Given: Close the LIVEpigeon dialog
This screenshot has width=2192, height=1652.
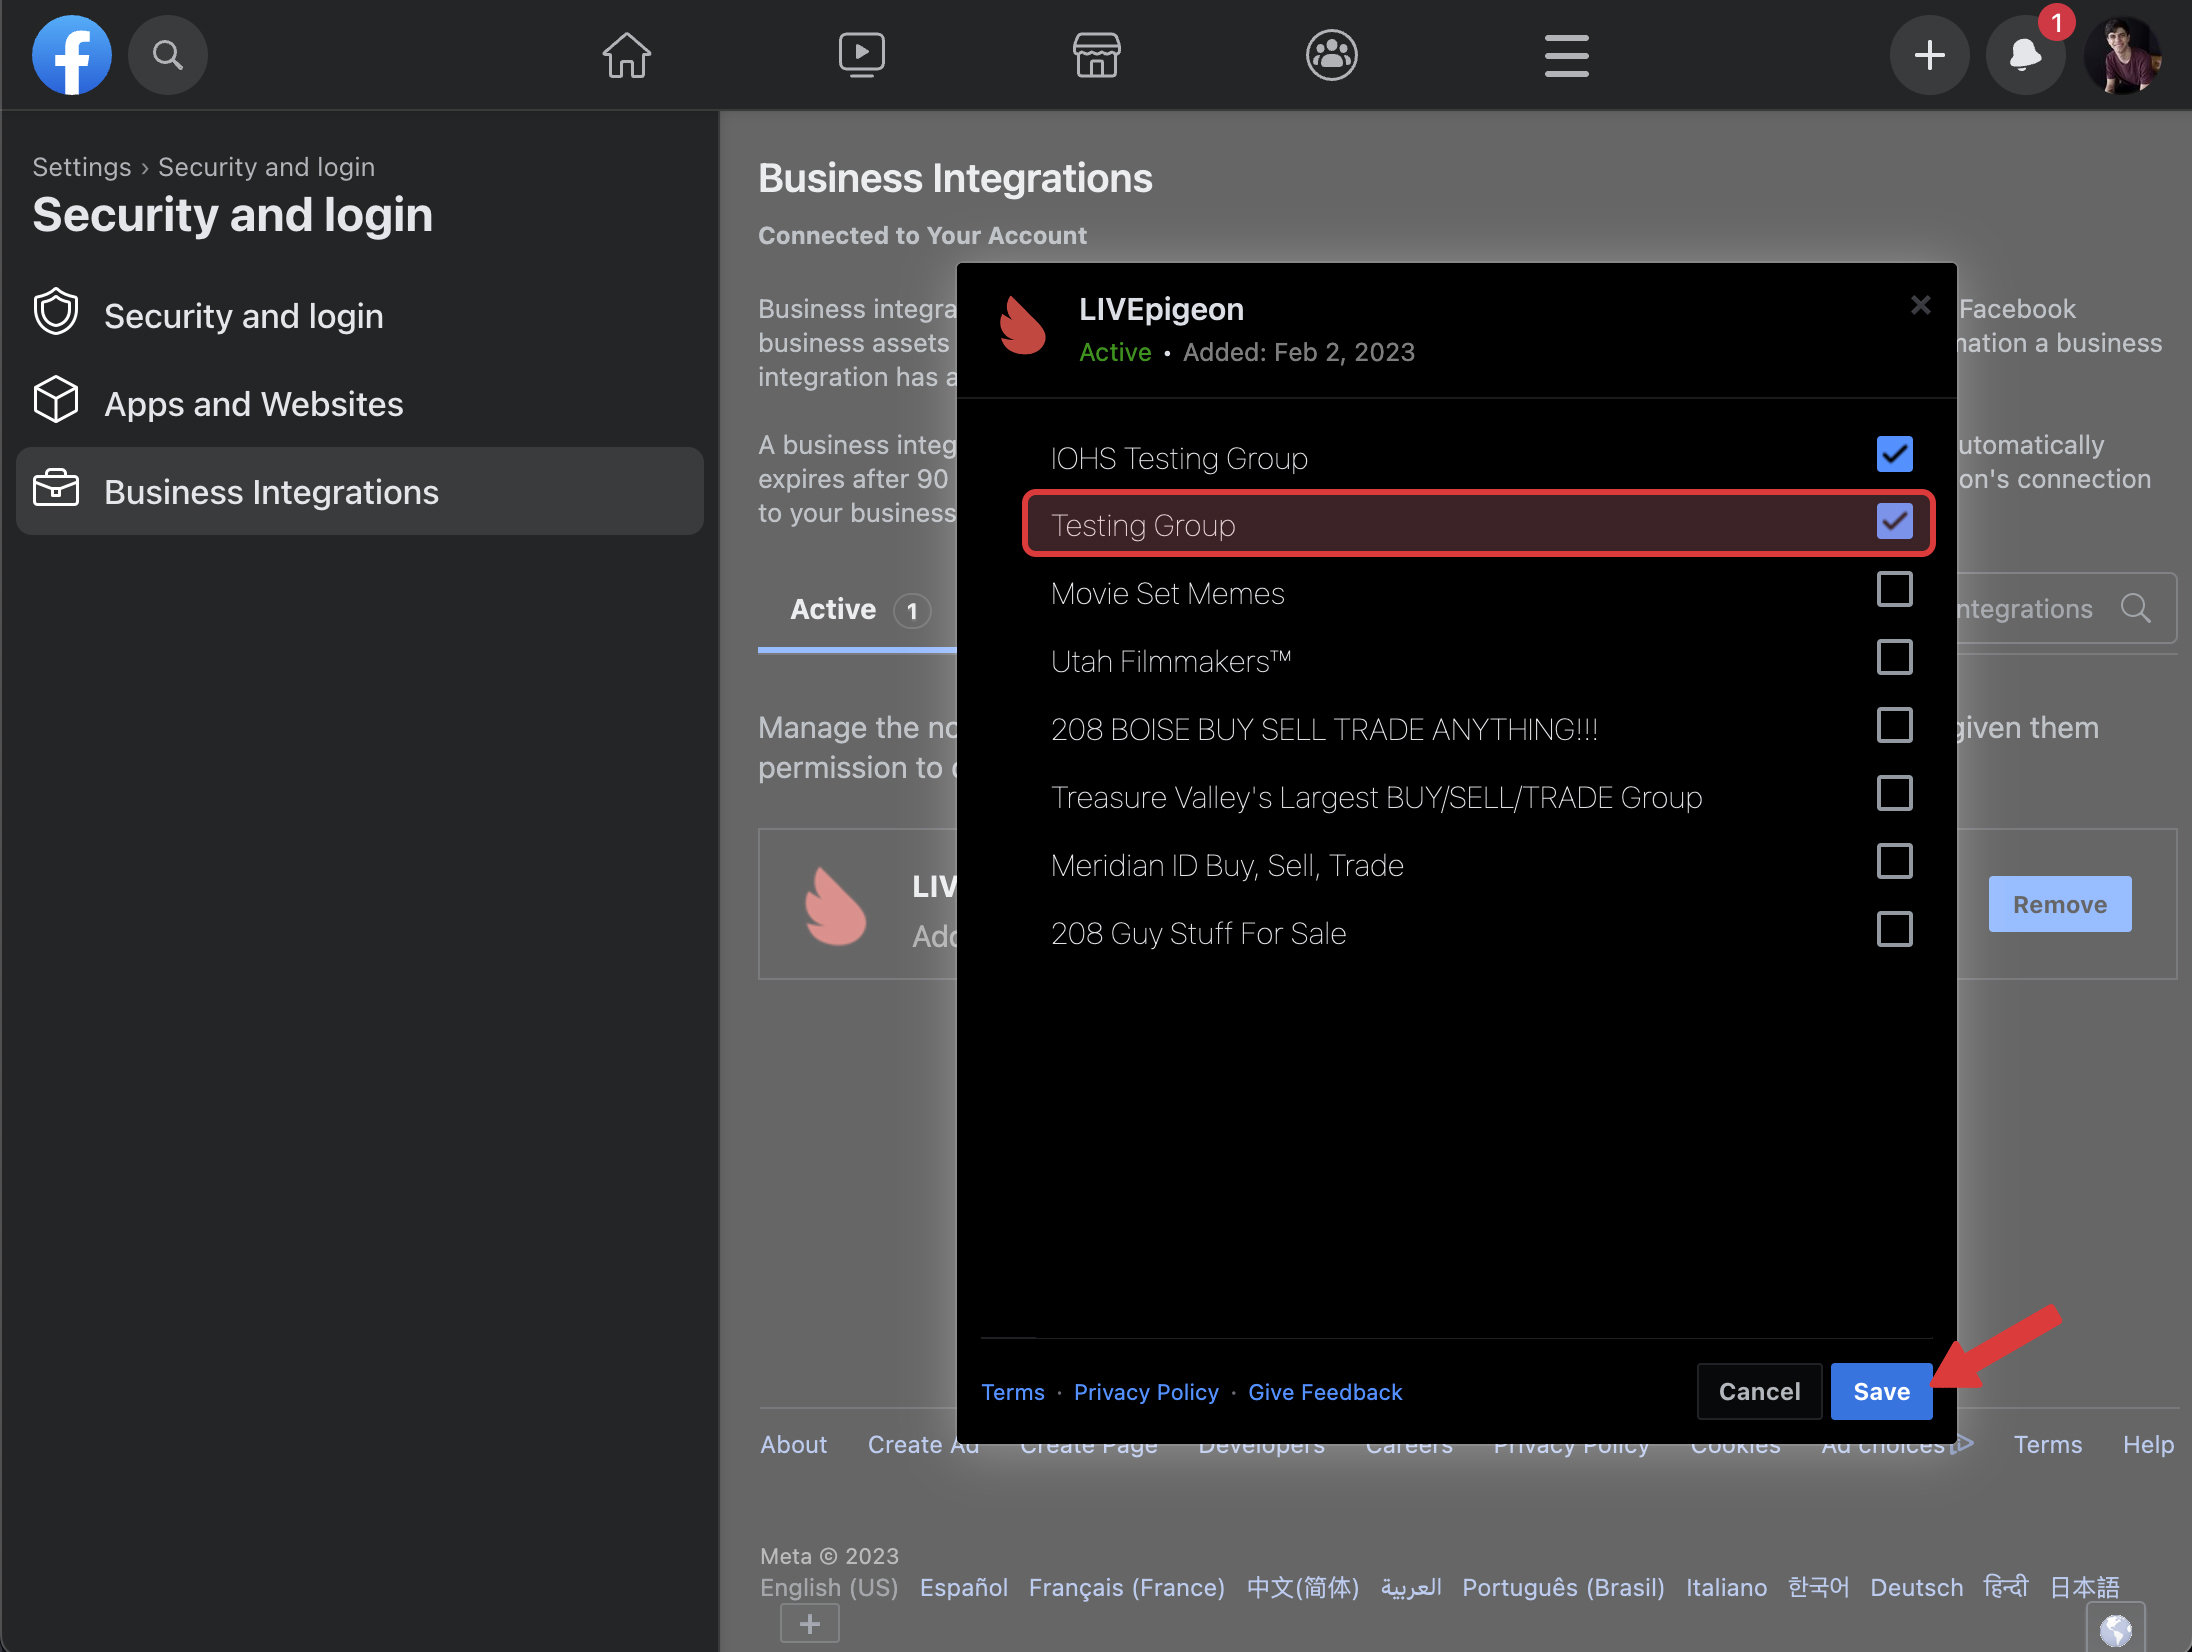Looking at the screenshot, I should (x=1920, y=305).
